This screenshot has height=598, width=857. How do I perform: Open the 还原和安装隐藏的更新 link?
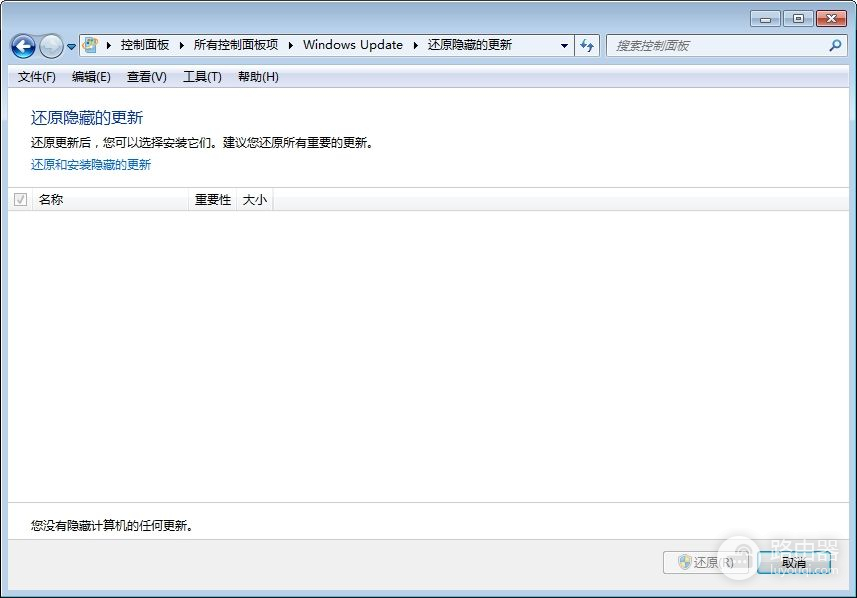tap(91, 165)
